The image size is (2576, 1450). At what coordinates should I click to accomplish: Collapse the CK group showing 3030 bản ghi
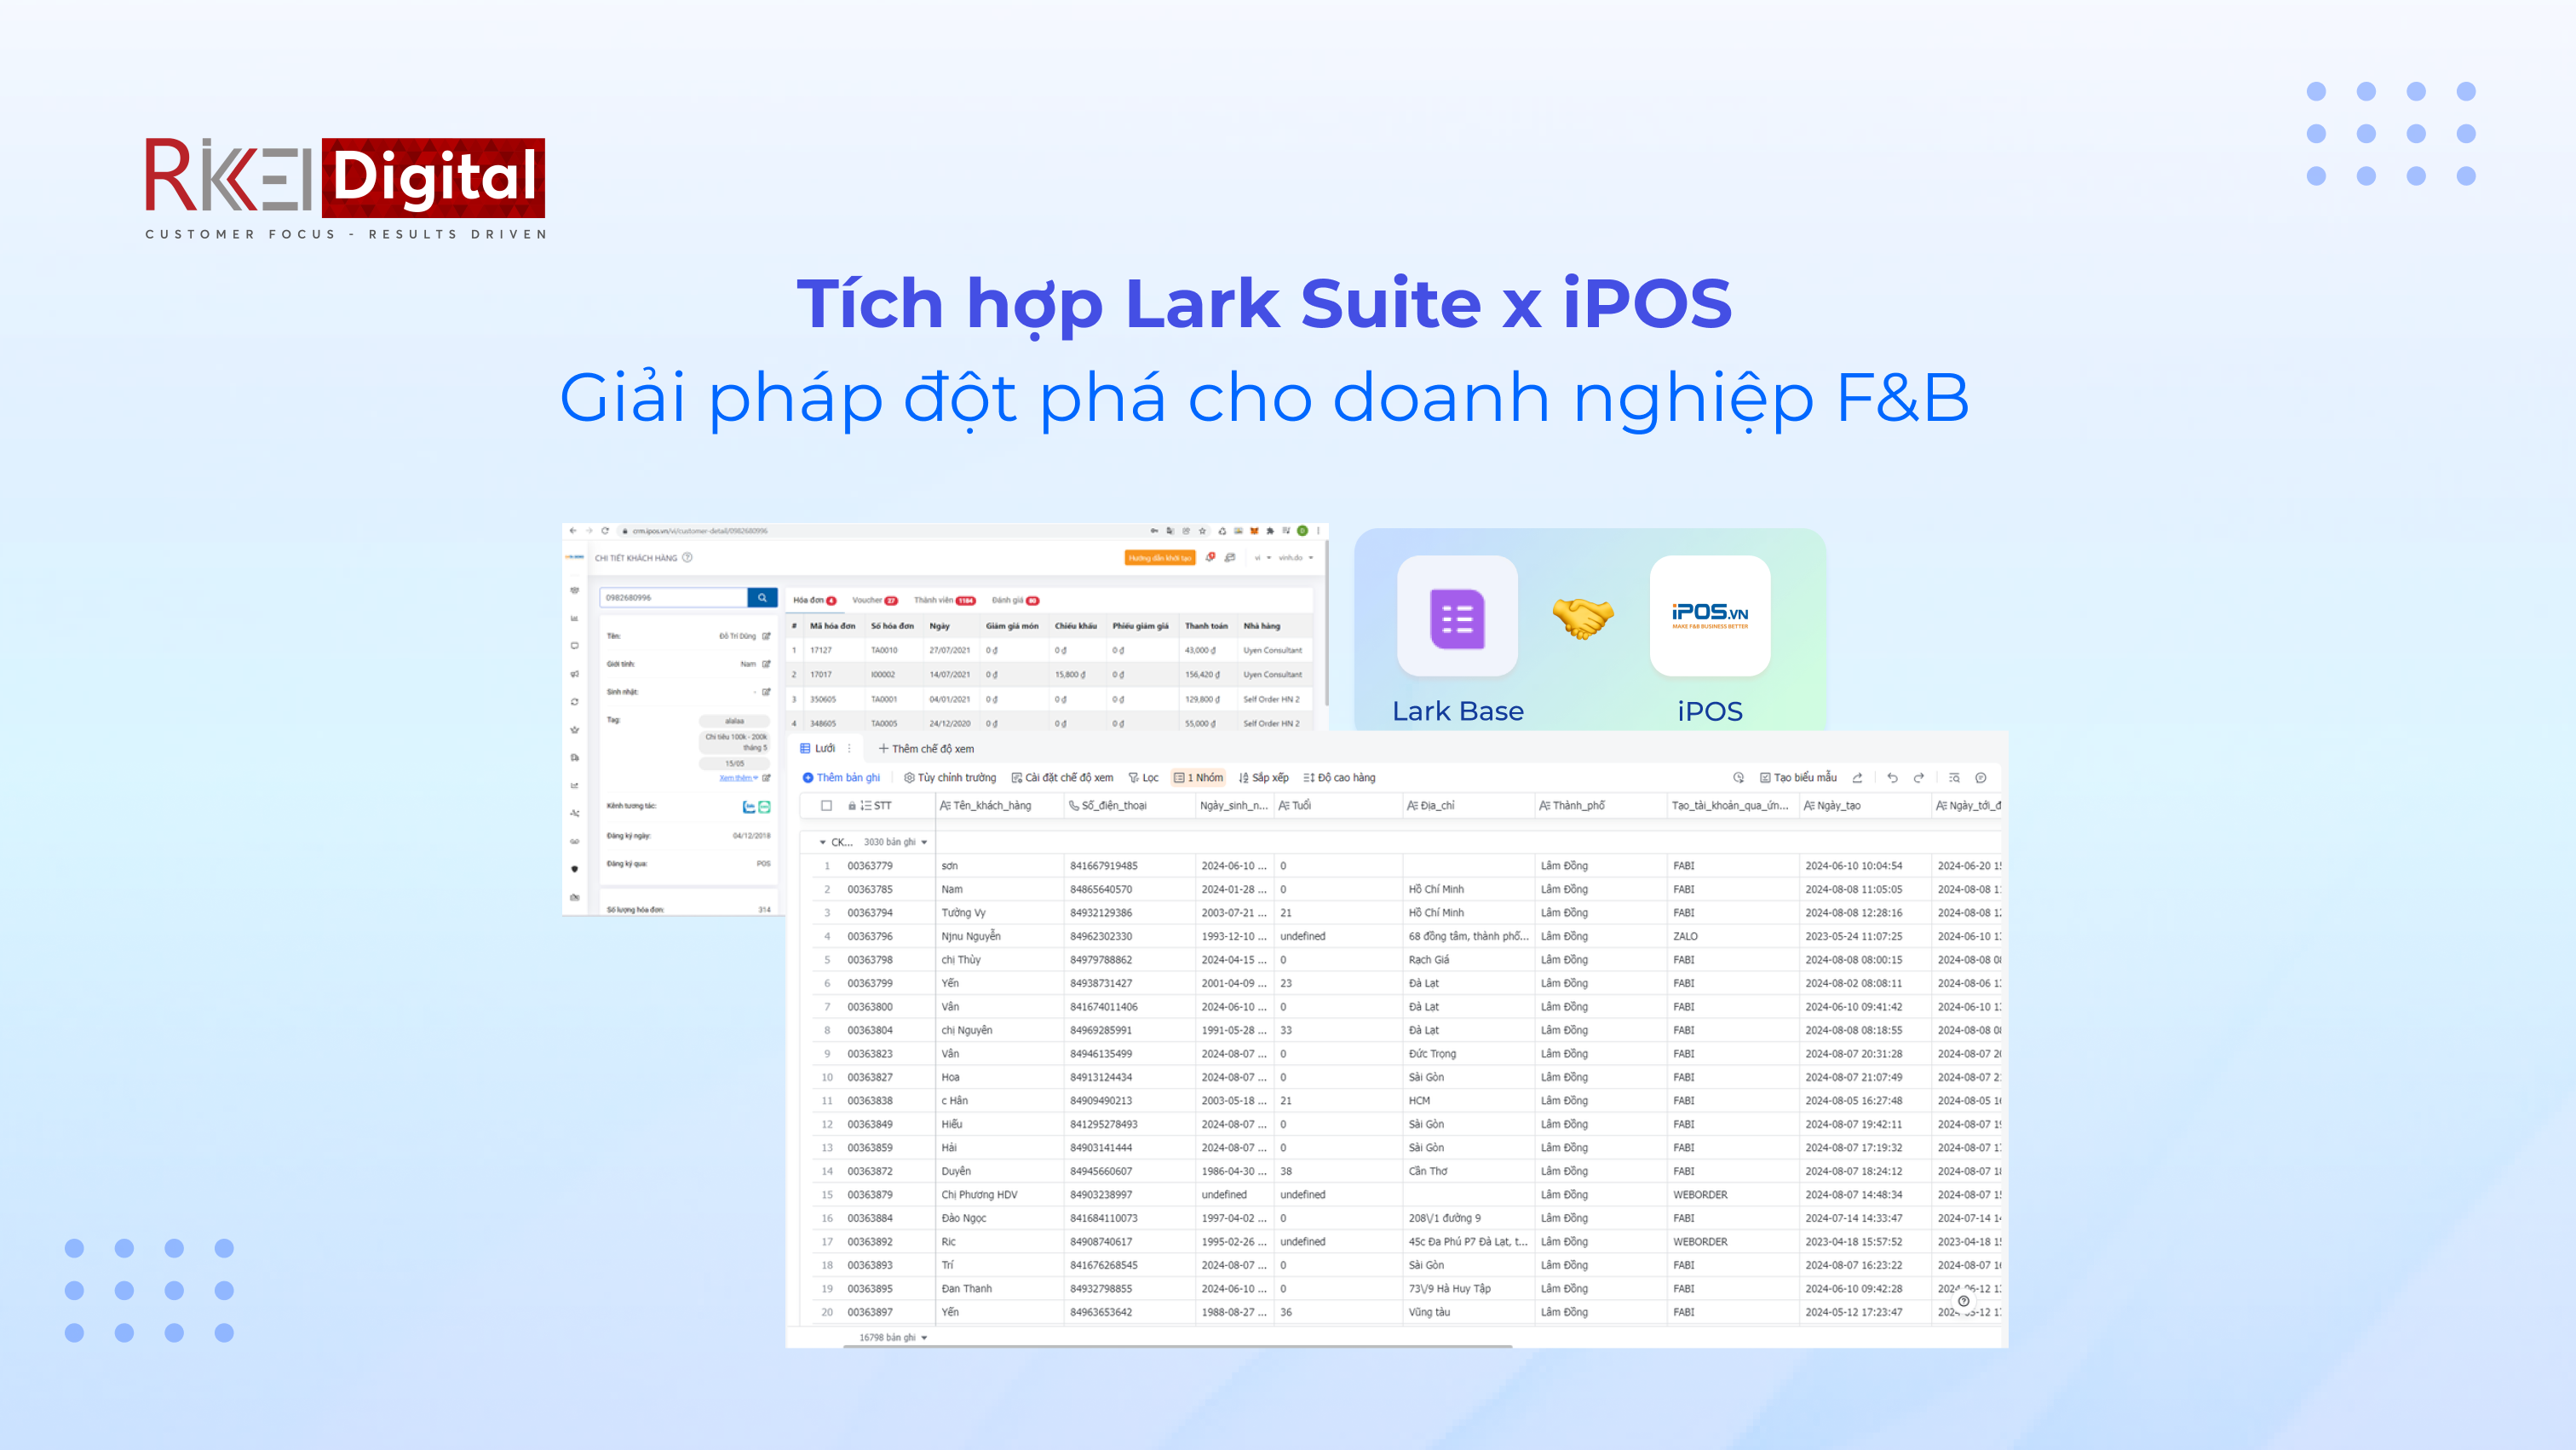pos(822,842)
